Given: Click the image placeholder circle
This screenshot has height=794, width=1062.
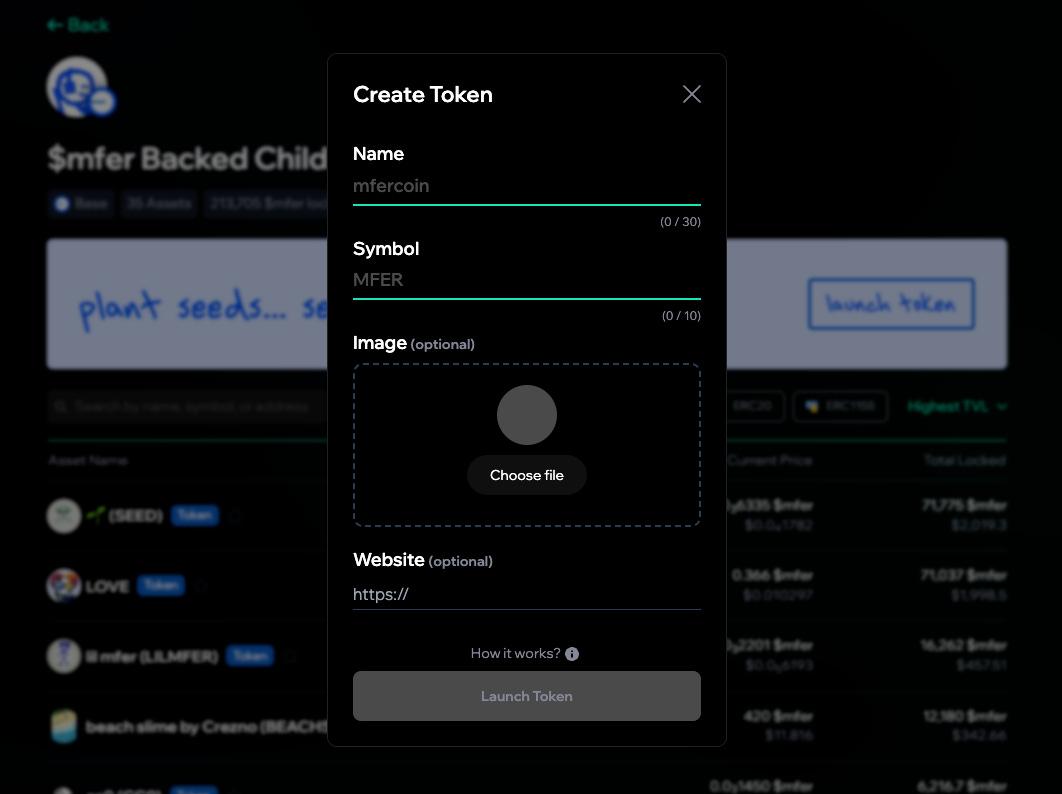Looking at the screenshot, I should click(x=526, y=415).
